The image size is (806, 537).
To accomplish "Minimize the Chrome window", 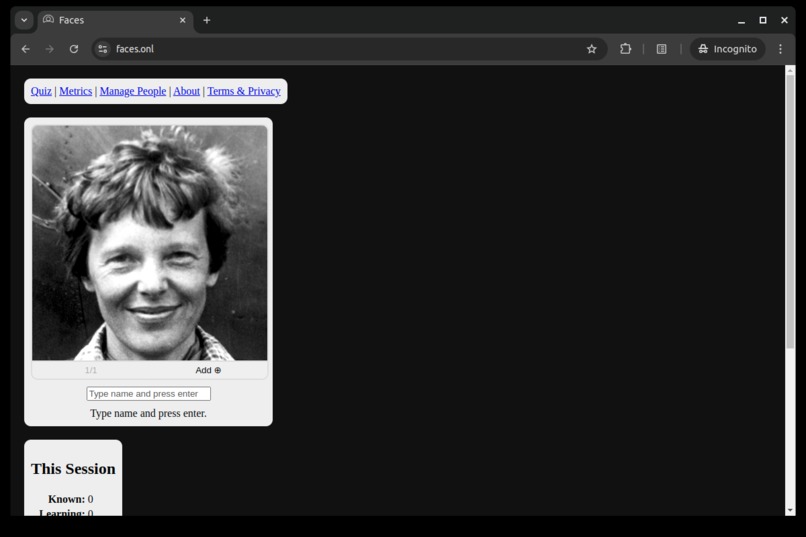I will tap(741, 20).
